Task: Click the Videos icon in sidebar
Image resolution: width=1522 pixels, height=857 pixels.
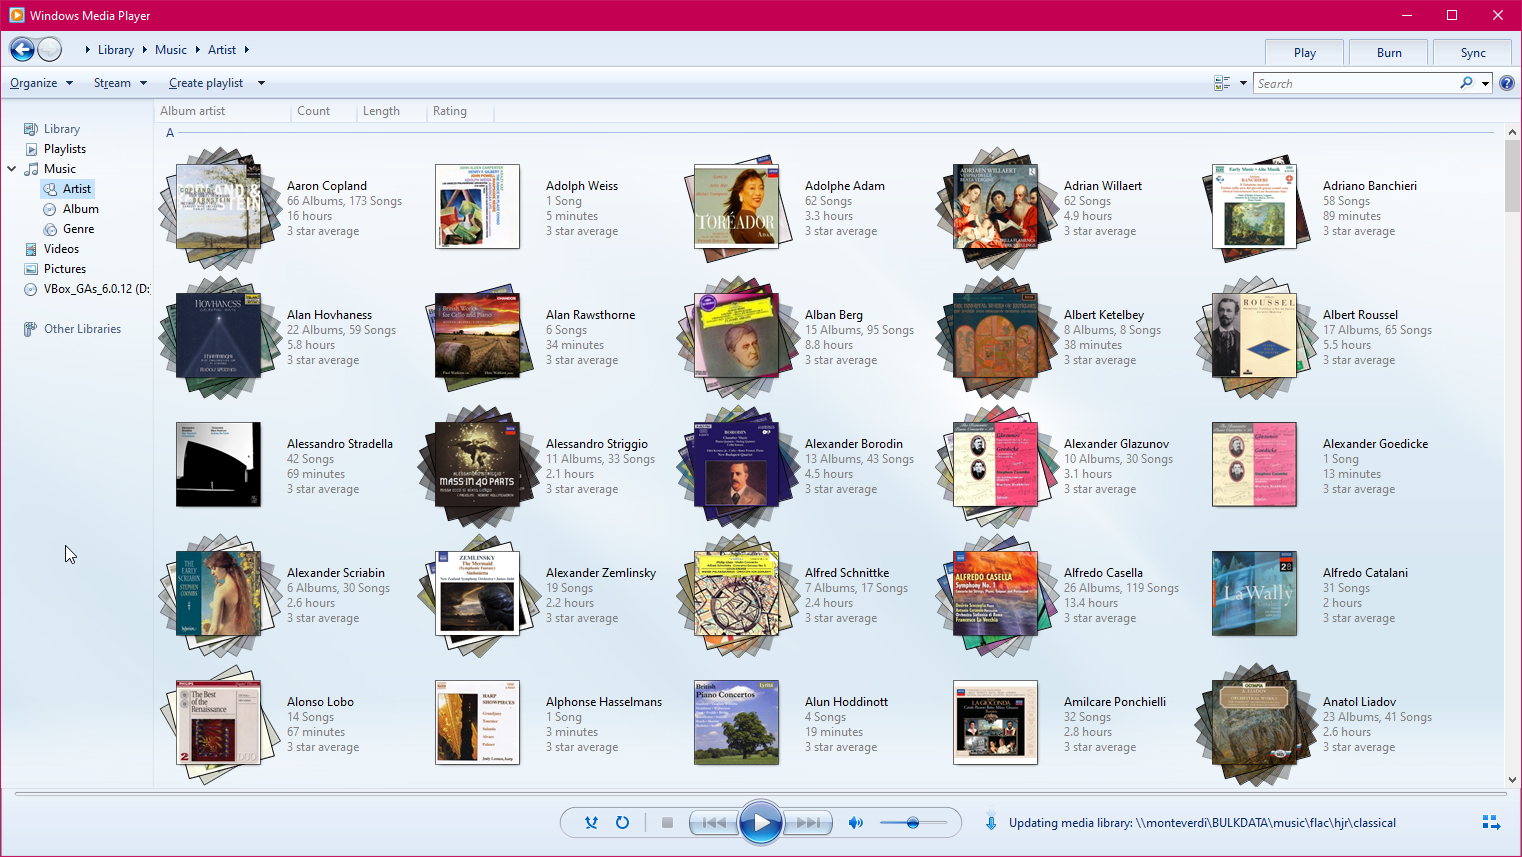Action: coord(31,249)
